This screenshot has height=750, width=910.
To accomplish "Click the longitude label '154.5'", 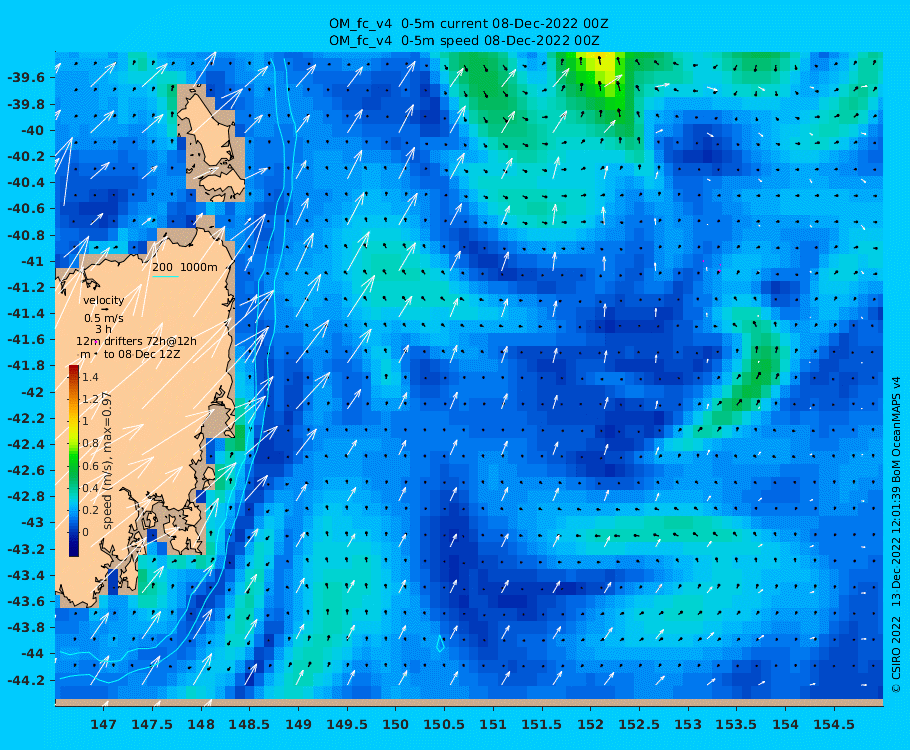I will tap(834, 724).
